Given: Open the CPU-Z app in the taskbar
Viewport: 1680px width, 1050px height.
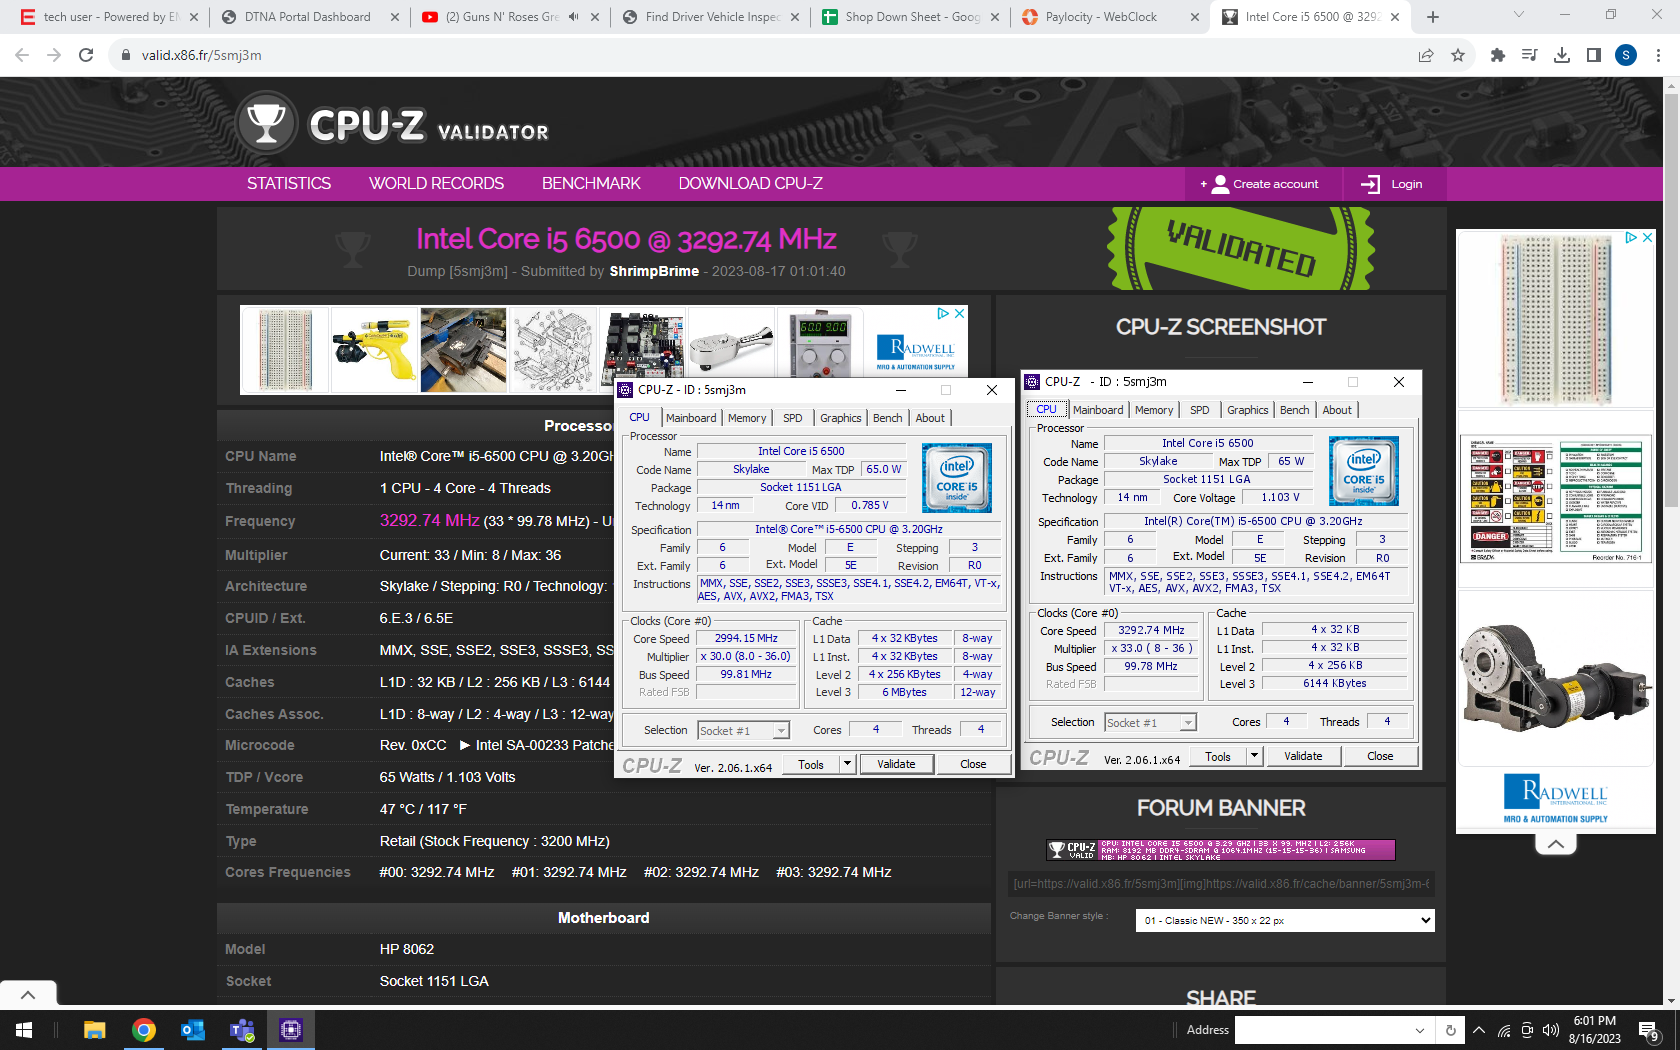Looking at the screenshot, I should (291, 1030).
